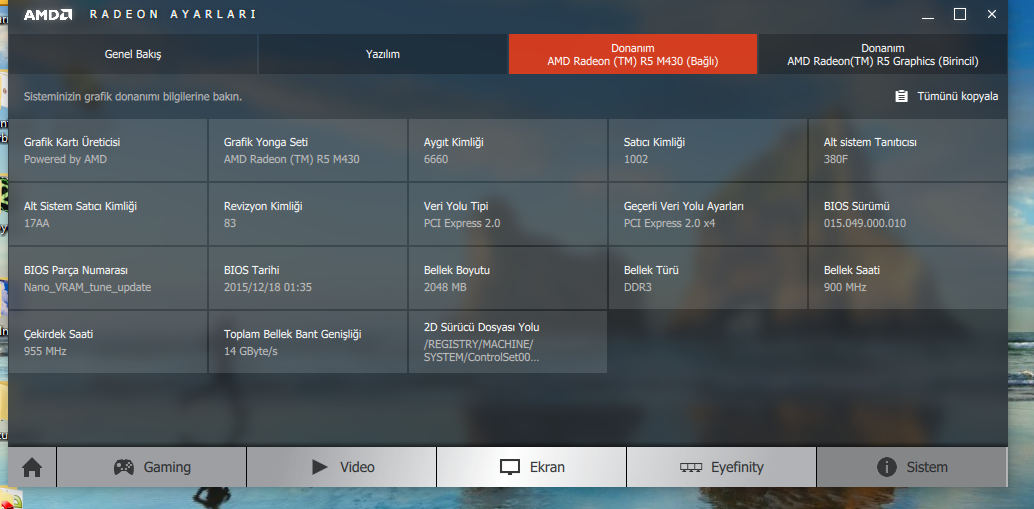Click the Revizyon Kimliği 83 tile

point(308,214)
